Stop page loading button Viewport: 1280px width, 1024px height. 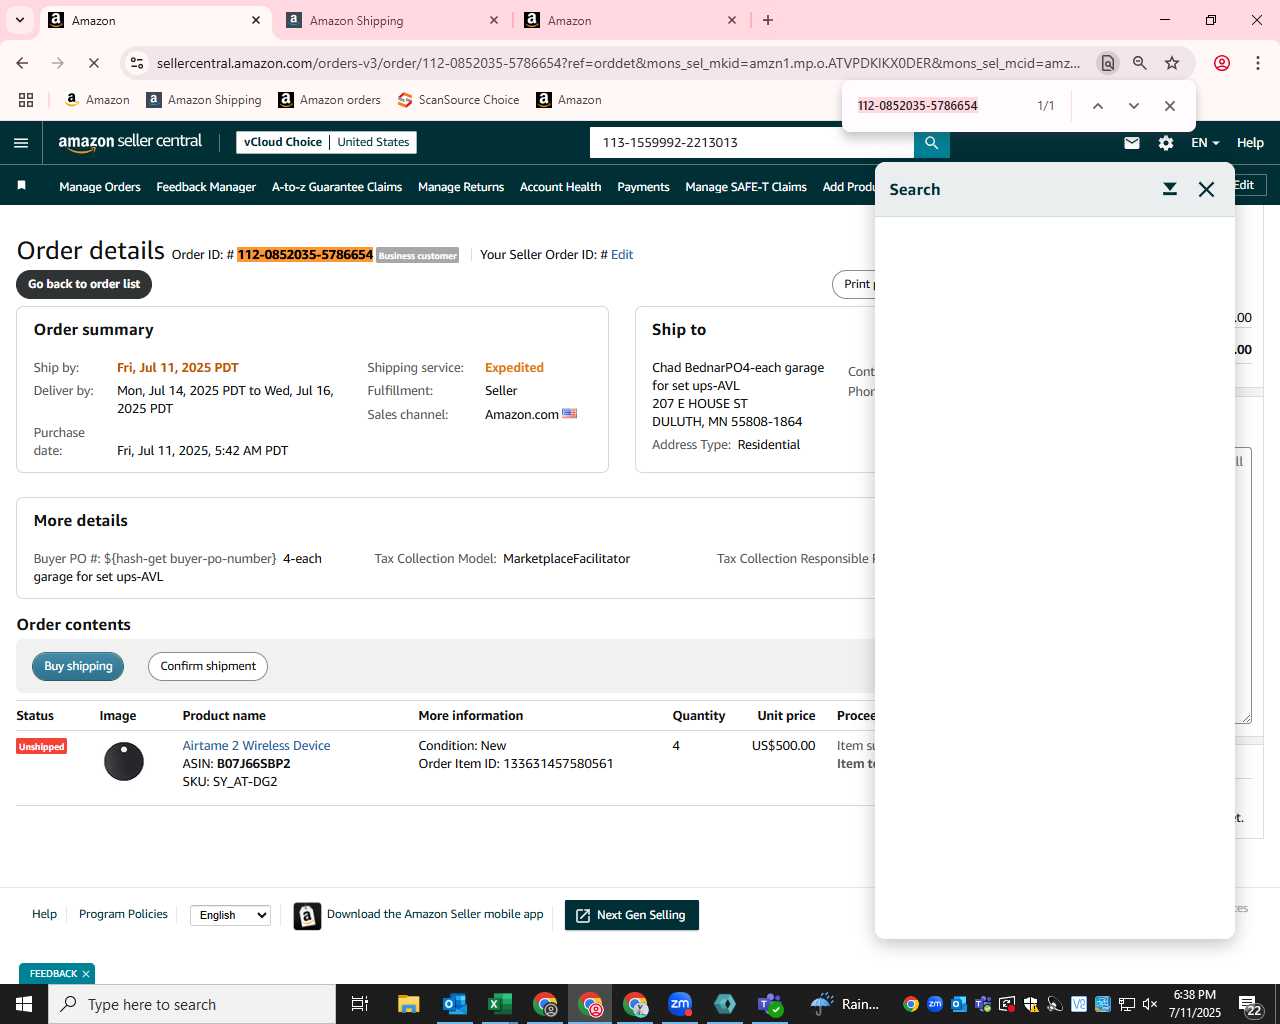93,63
